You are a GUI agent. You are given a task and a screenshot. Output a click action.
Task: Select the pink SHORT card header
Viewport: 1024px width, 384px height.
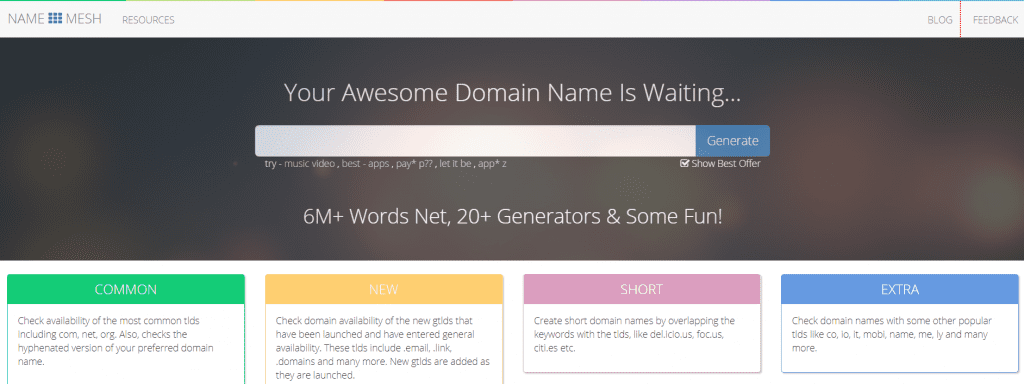[x=642, y=289]
